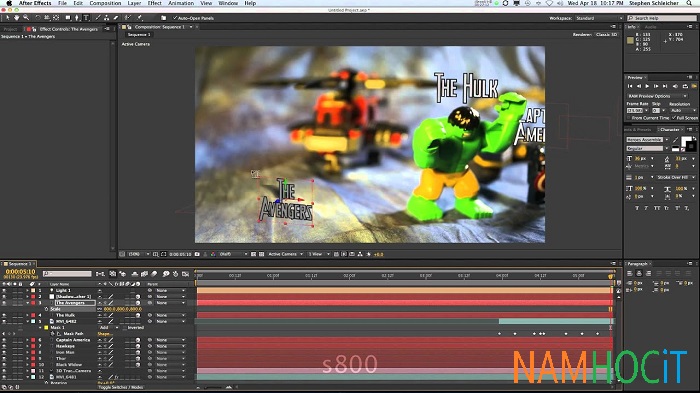Click the Frame Blending timeline icon
Viewport: 700px width, 393px height.
[144, 274]
